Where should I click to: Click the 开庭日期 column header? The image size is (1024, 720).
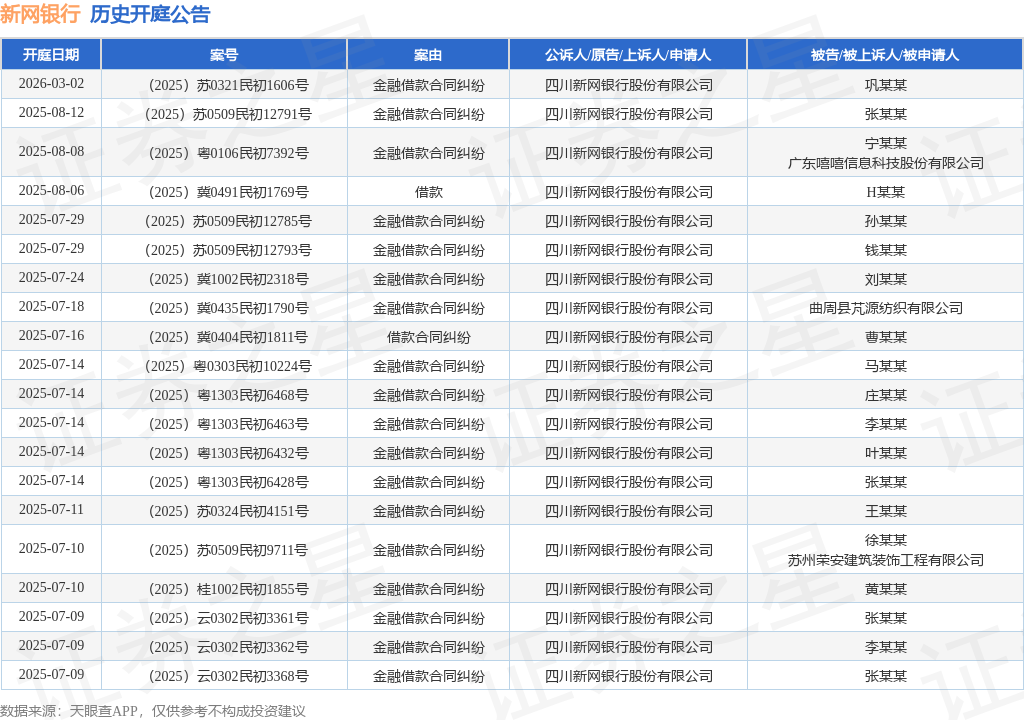pos(51,55)
